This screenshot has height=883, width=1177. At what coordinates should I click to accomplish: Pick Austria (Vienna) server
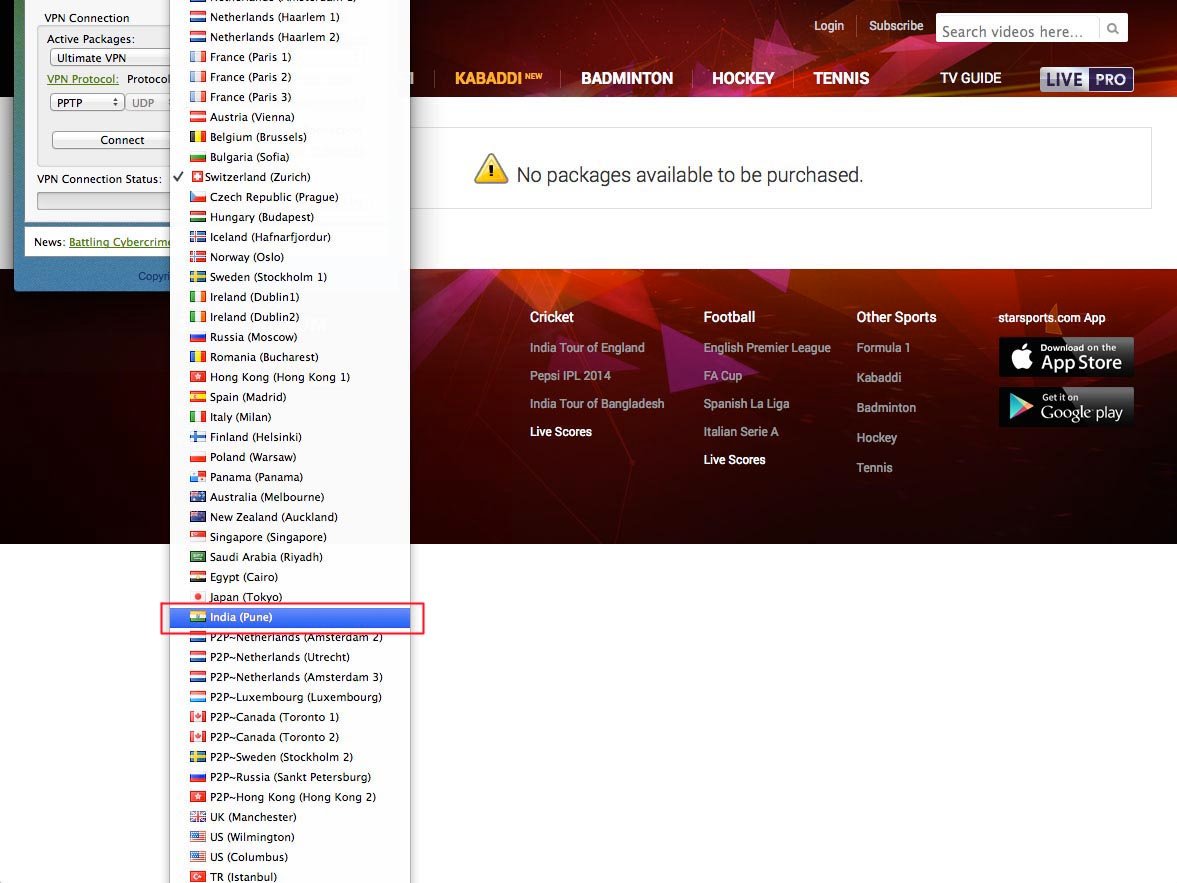290,117
